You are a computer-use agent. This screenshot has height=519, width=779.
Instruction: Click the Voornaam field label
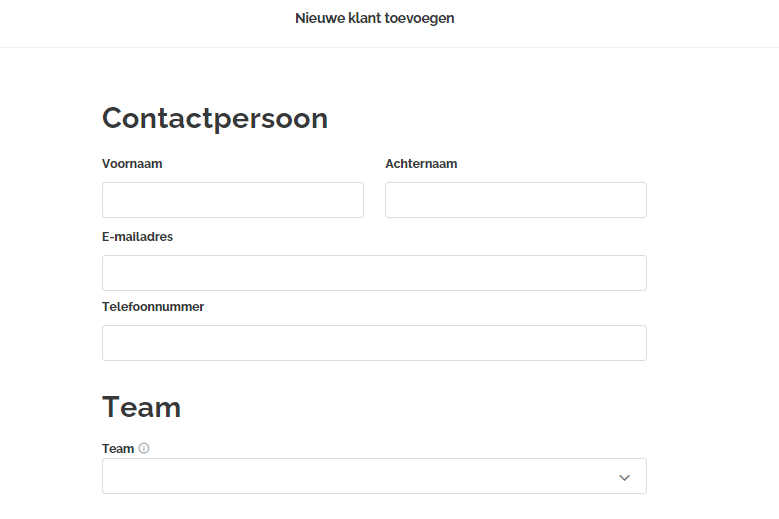point(132,164)
